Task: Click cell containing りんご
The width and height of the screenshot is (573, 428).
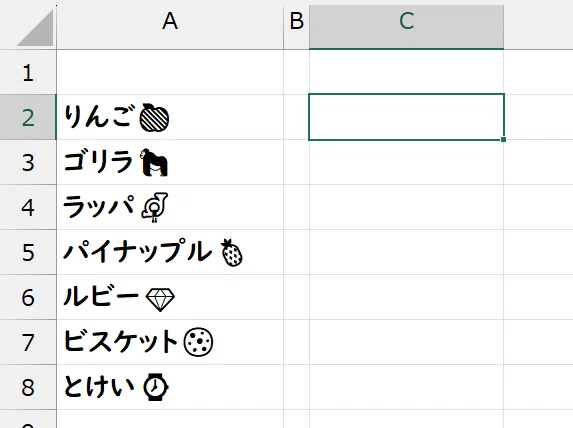Action: pos(170,117)
